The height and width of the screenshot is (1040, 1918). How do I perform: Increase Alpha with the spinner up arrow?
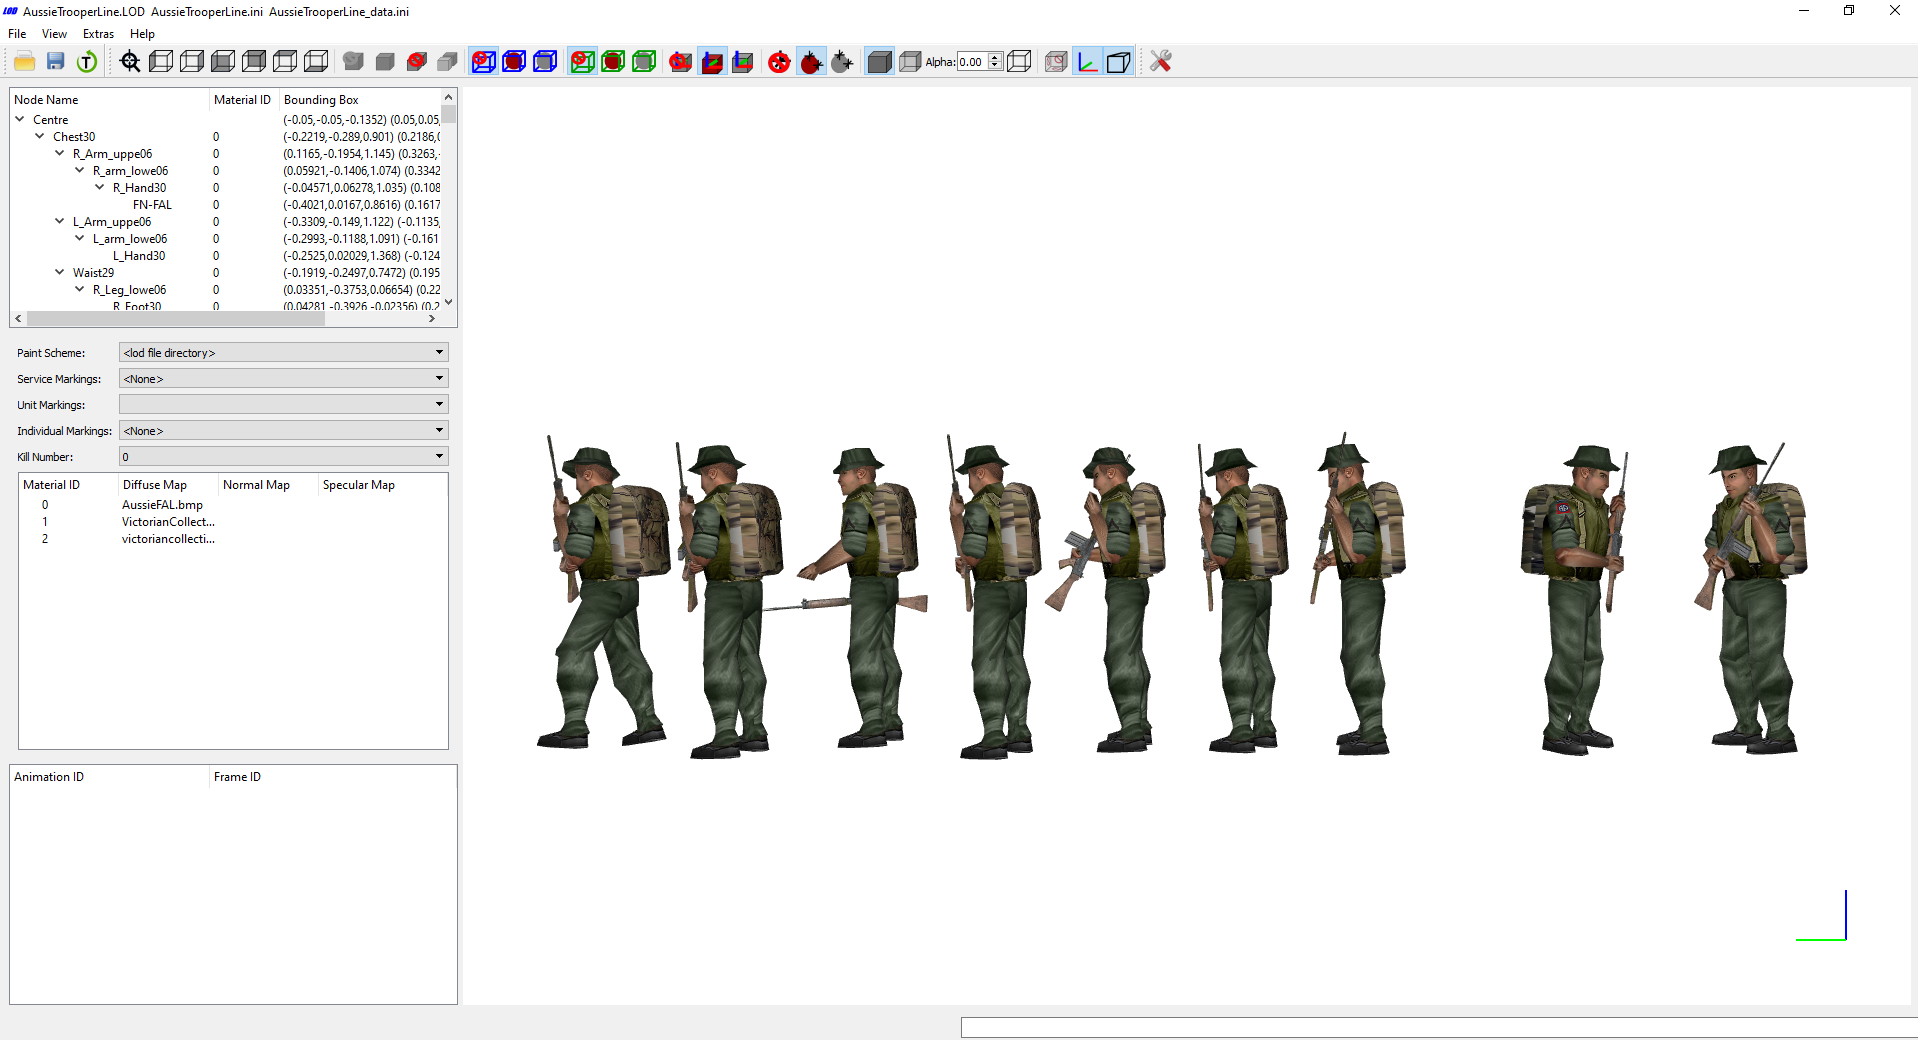coord(995,57)
